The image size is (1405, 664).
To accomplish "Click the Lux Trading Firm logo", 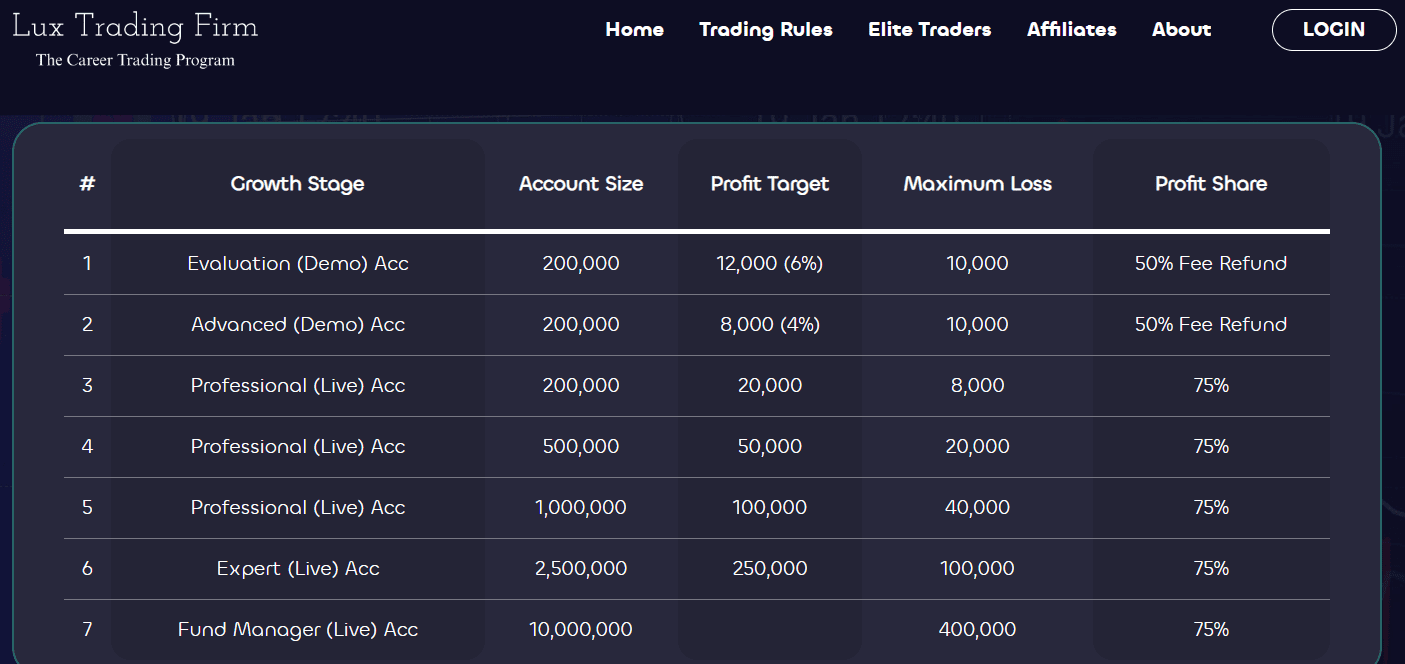I will pos(135,25).
